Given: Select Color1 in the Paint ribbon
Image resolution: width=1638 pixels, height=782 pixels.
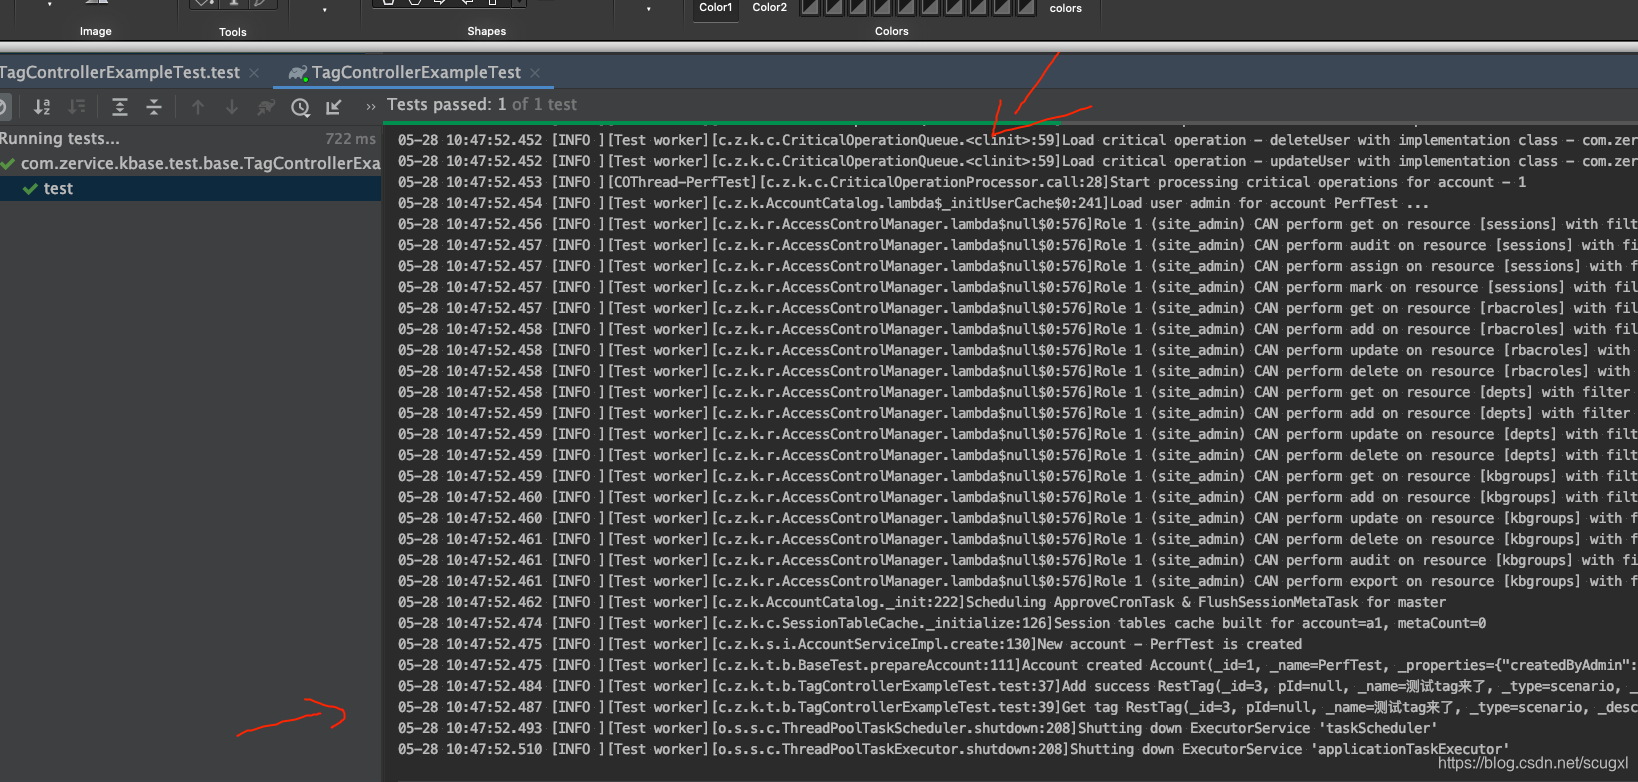Looking at the screenshot, I should 716,9.
